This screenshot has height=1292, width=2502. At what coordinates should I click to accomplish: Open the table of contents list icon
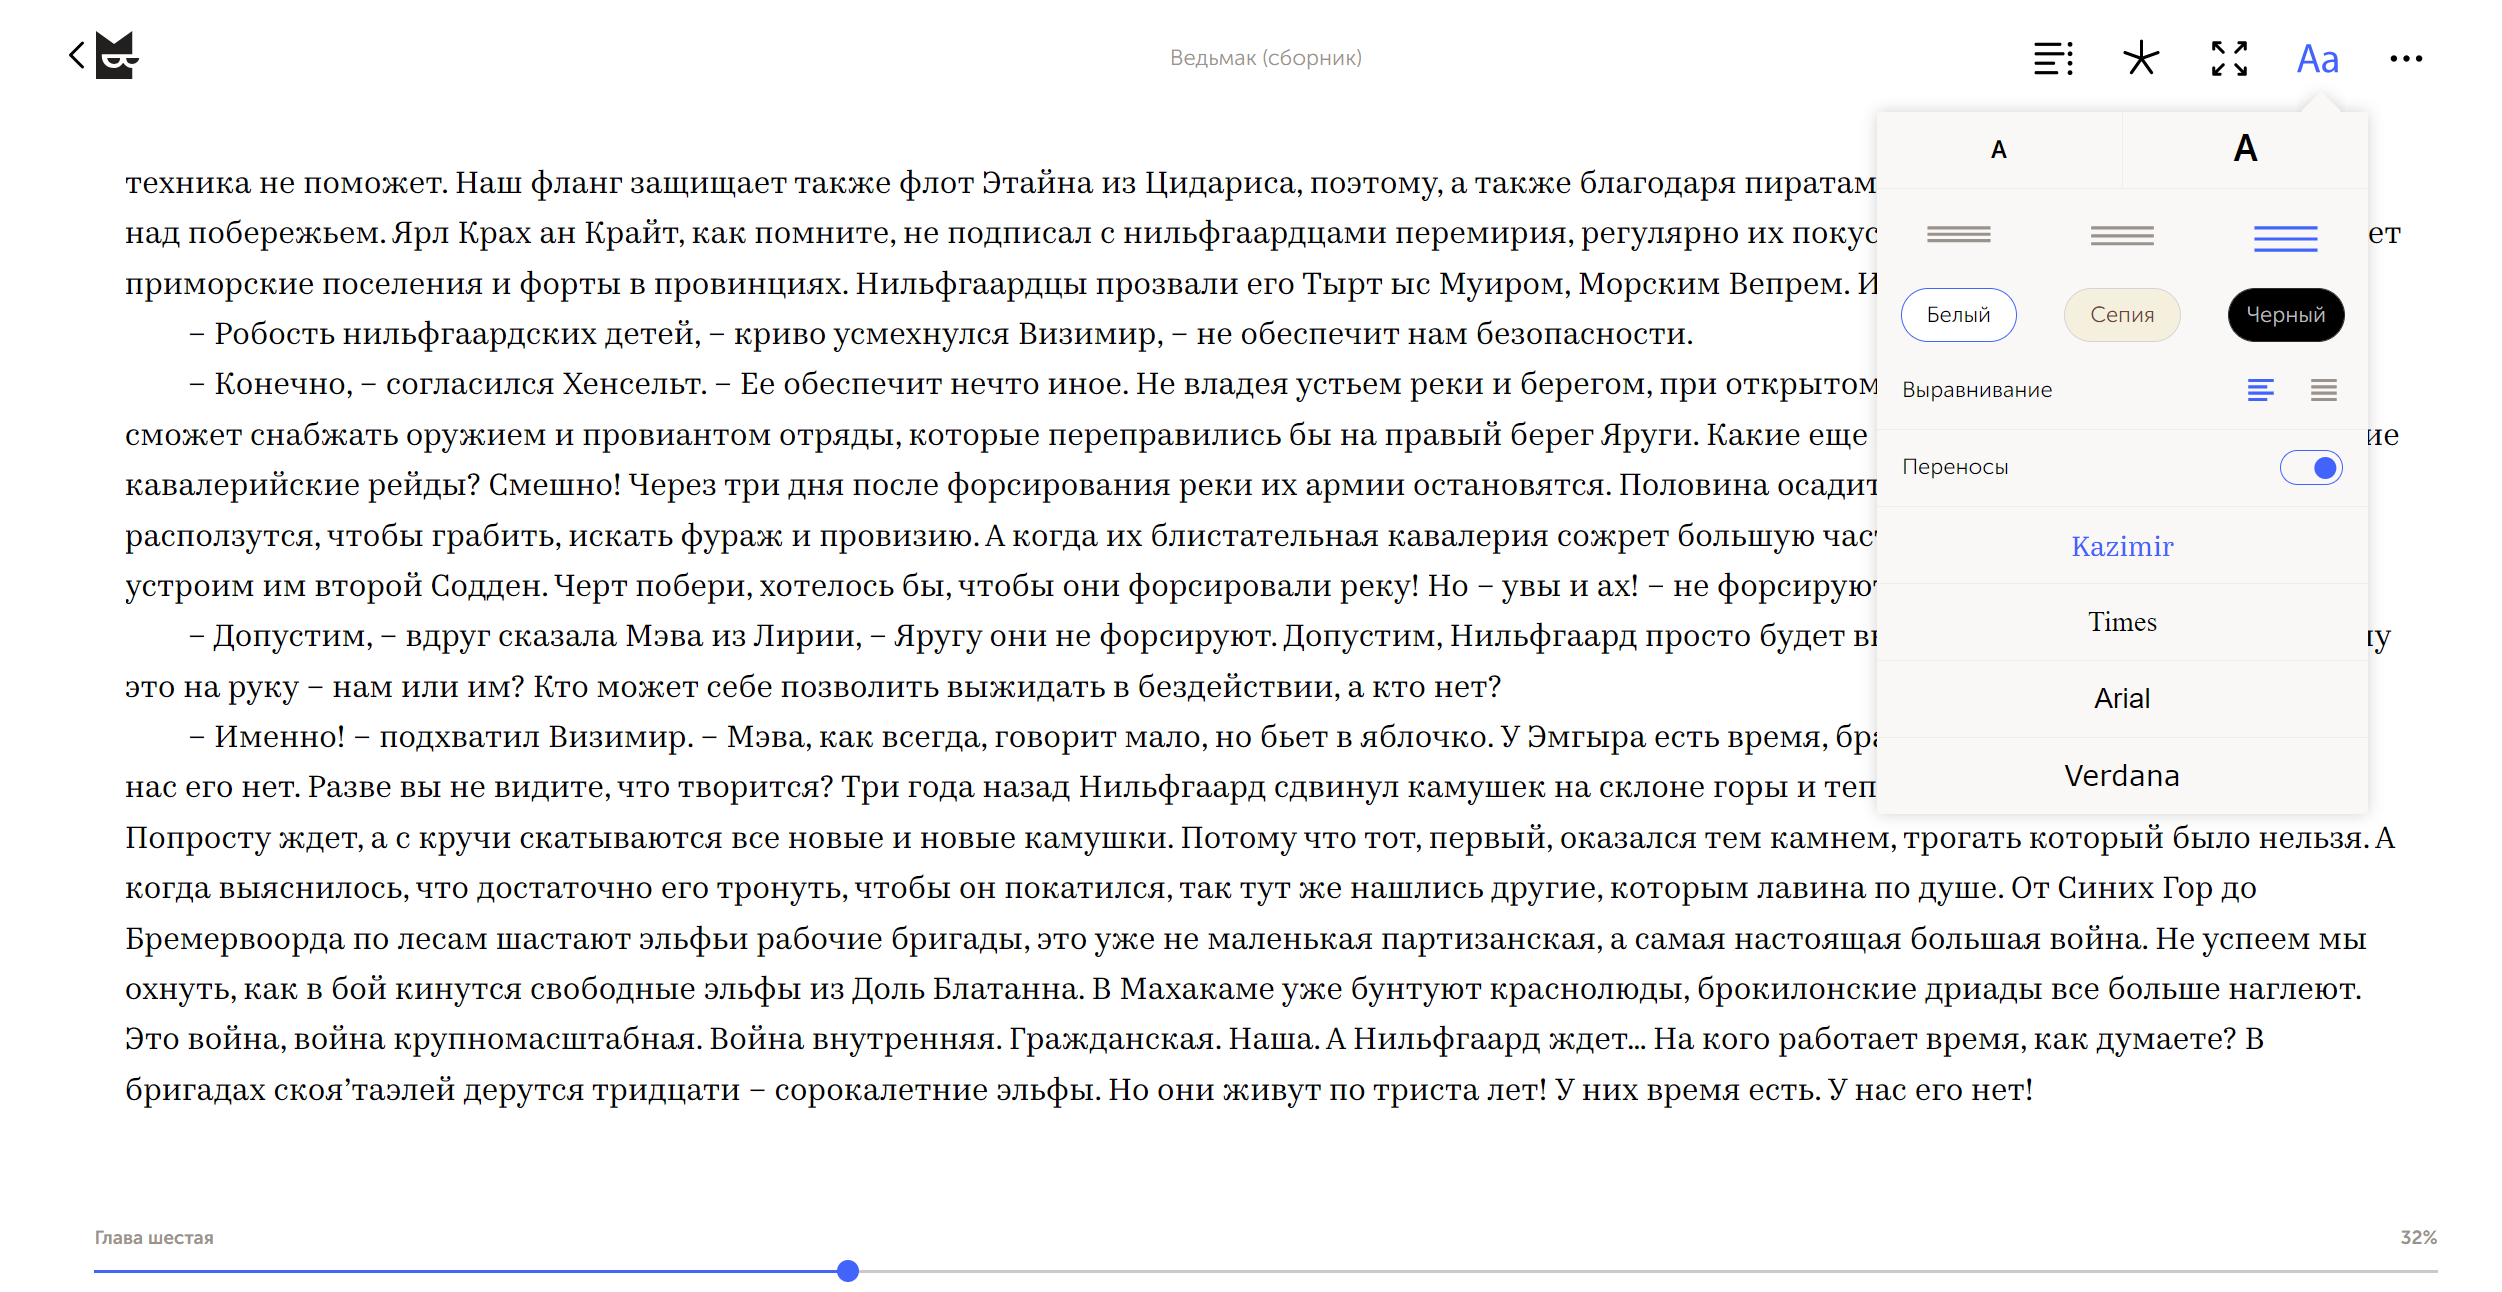2053,58
